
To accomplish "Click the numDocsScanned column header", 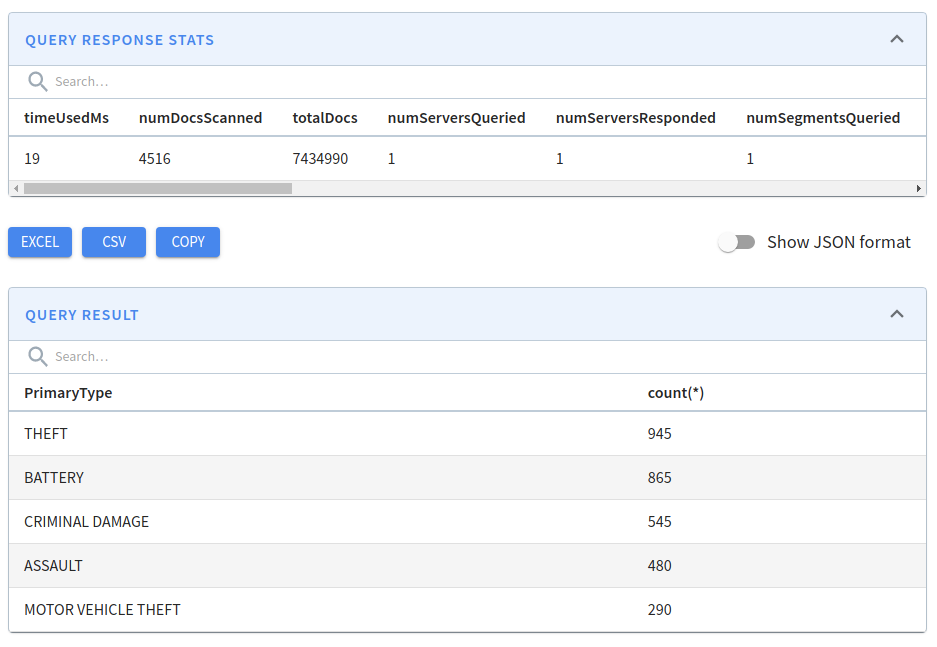I will pyautogui.click(x=200, y=118).
